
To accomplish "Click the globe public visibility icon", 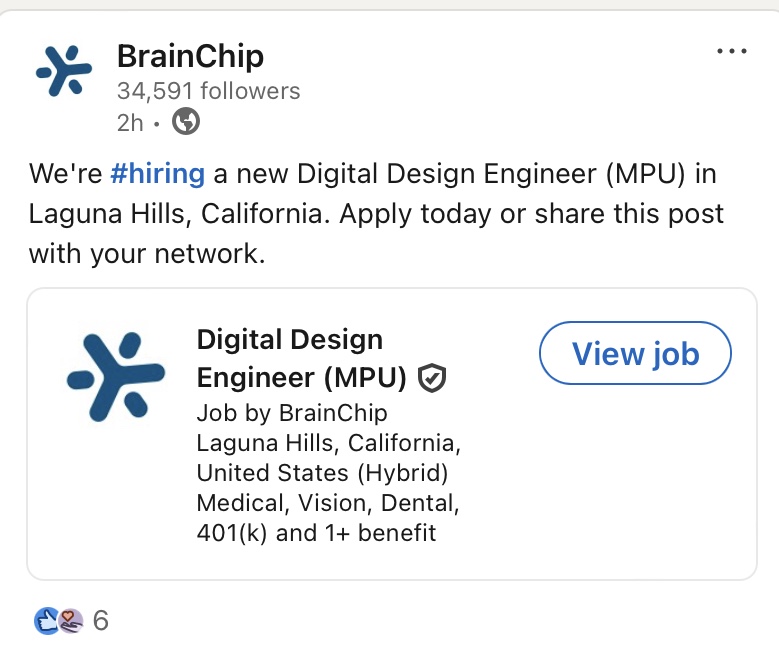I will point(186,122).
